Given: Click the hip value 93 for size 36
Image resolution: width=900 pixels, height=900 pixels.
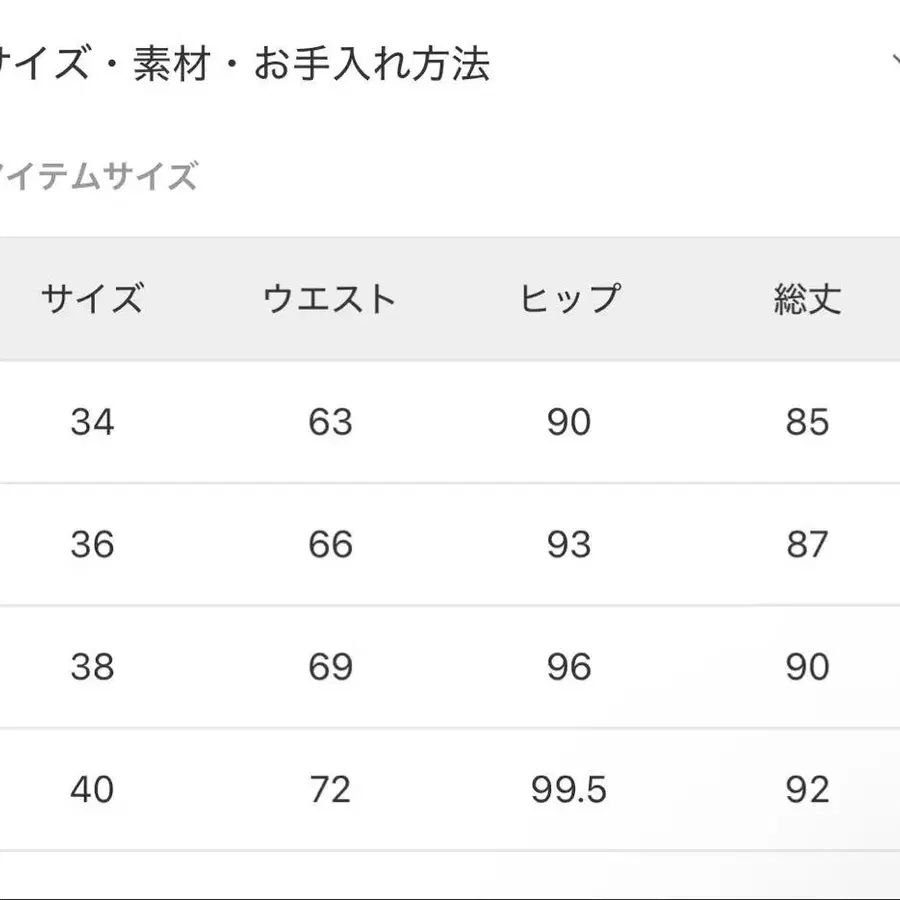Looking at the screenshot, I should [570, 545].
